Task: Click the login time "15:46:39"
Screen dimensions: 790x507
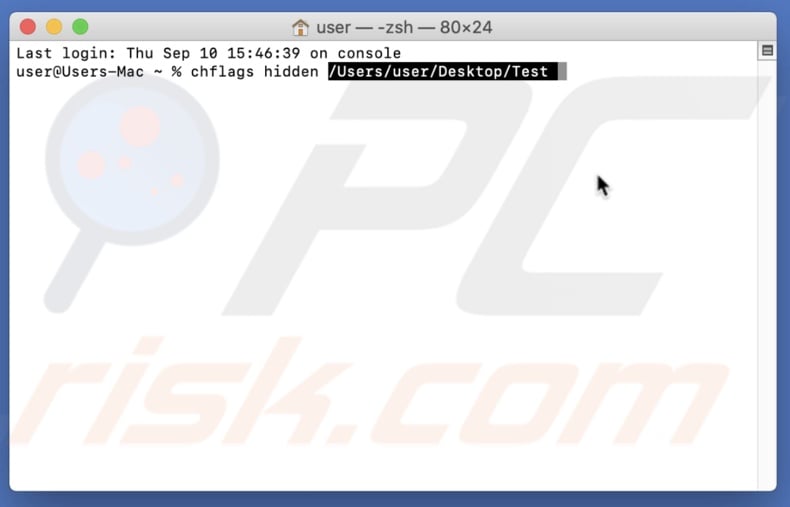Action: [264, 53]
